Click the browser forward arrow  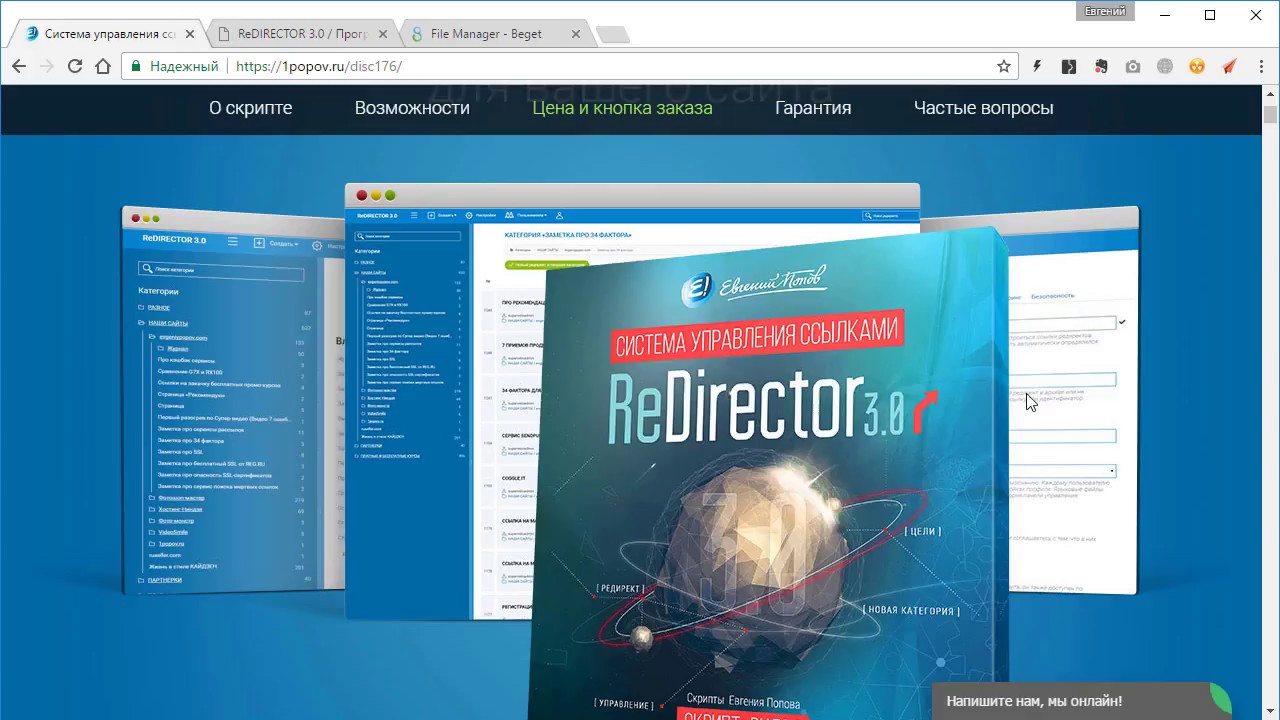[46, 67]
